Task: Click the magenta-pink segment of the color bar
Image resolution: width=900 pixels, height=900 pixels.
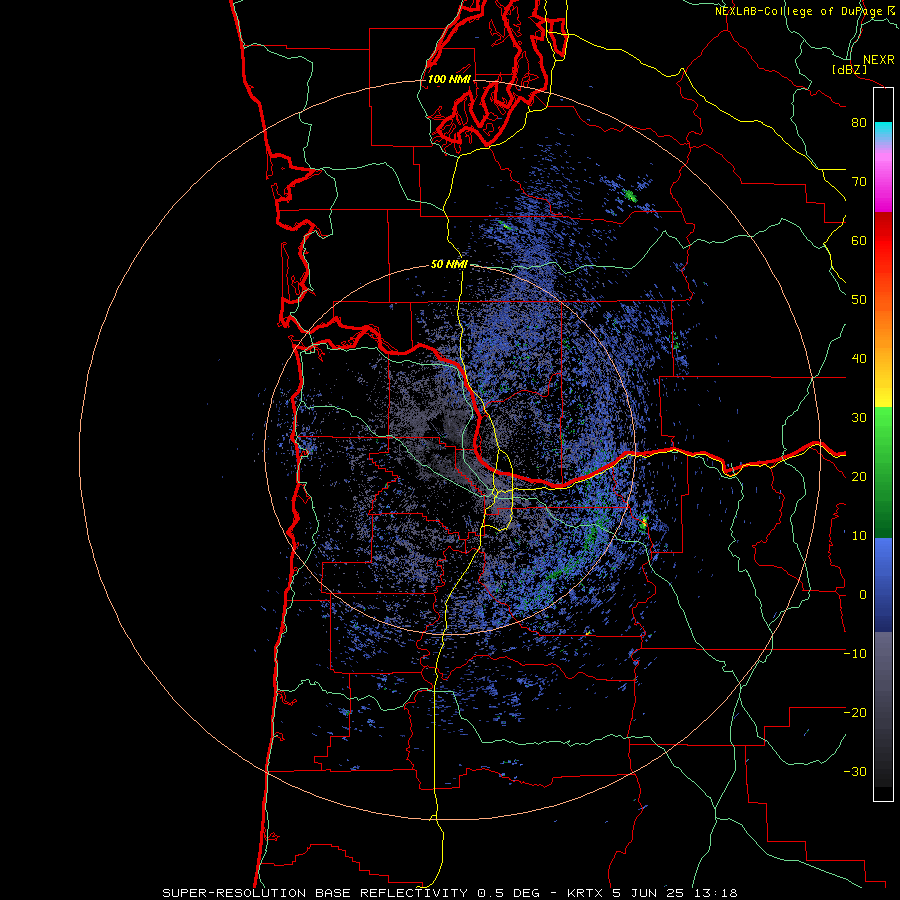Action: pos(883,178)
